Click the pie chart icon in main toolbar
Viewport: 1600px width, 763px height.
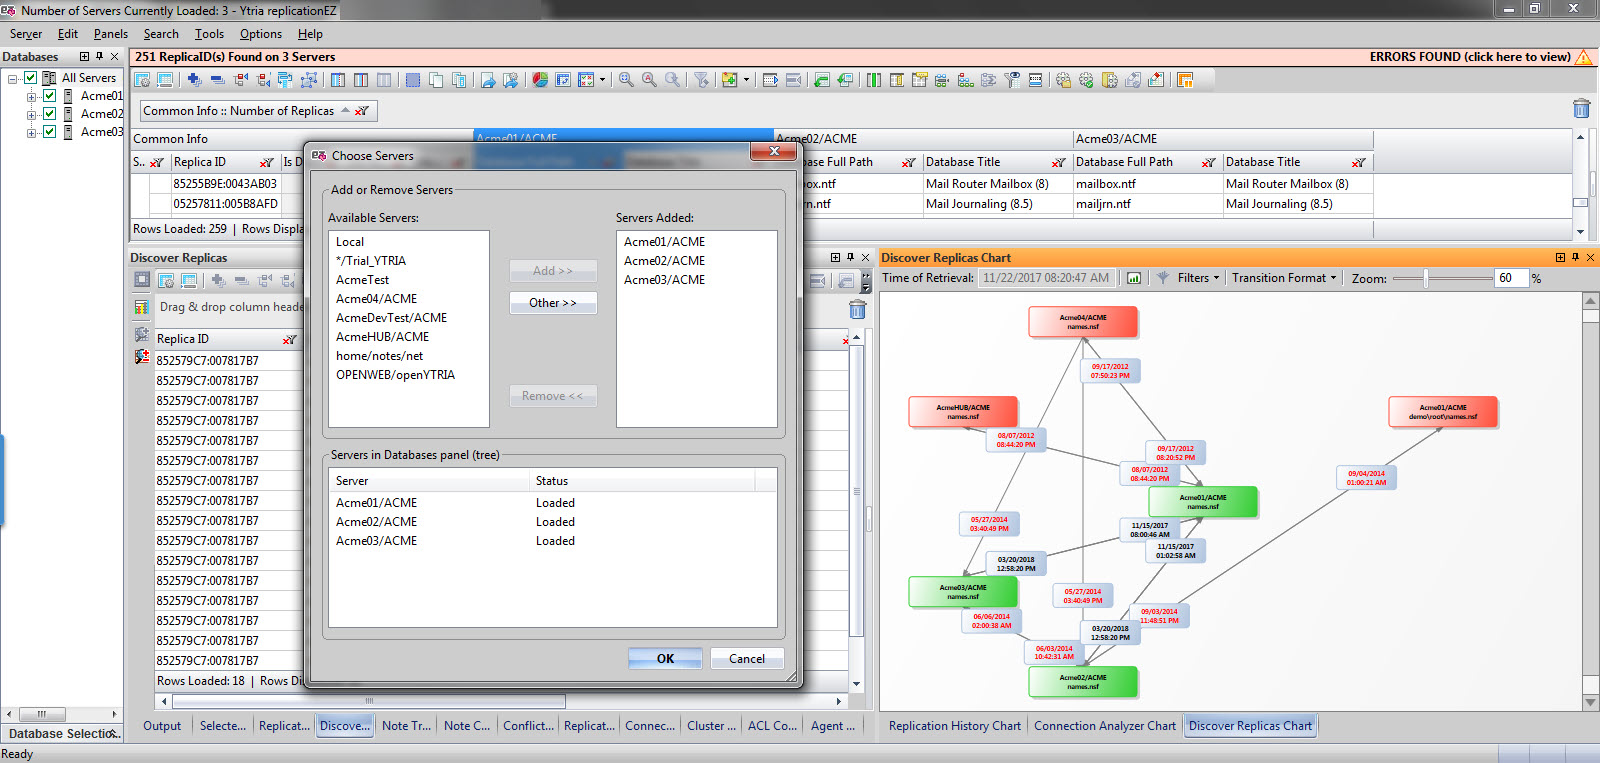[539, 80]
